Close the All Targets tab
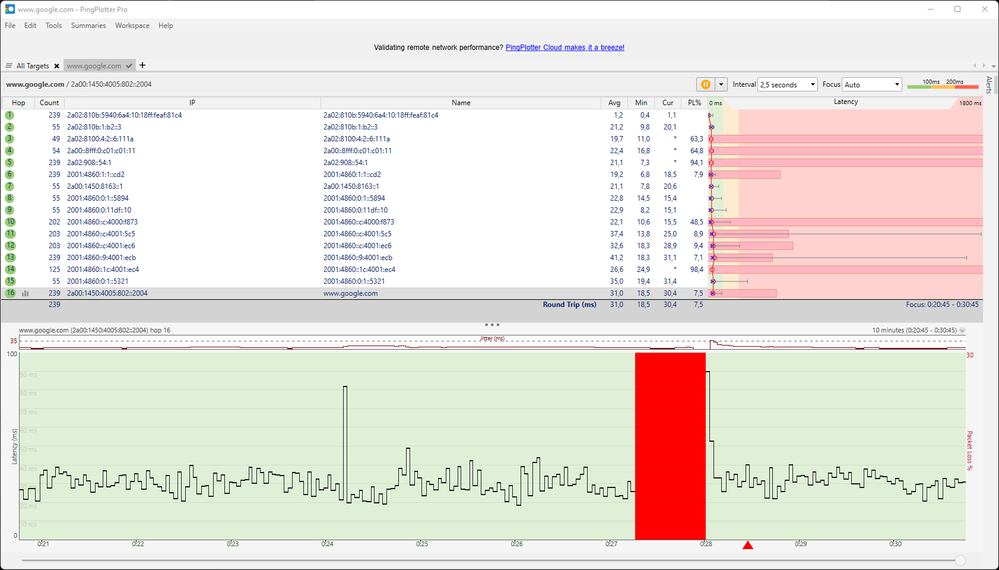The width and height of the screenshot is (999, 570). pyautogui.click(x=56, y=66)
